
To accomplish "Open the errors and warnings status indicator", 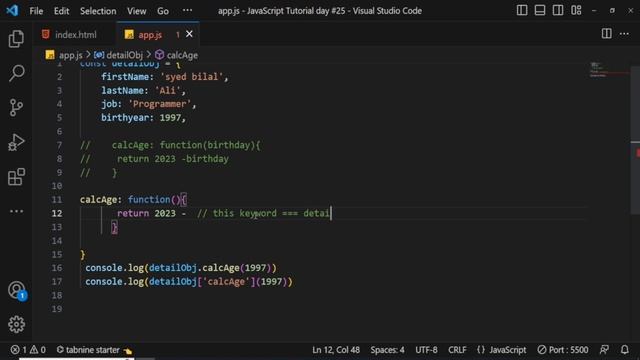I will click(28, 350).
